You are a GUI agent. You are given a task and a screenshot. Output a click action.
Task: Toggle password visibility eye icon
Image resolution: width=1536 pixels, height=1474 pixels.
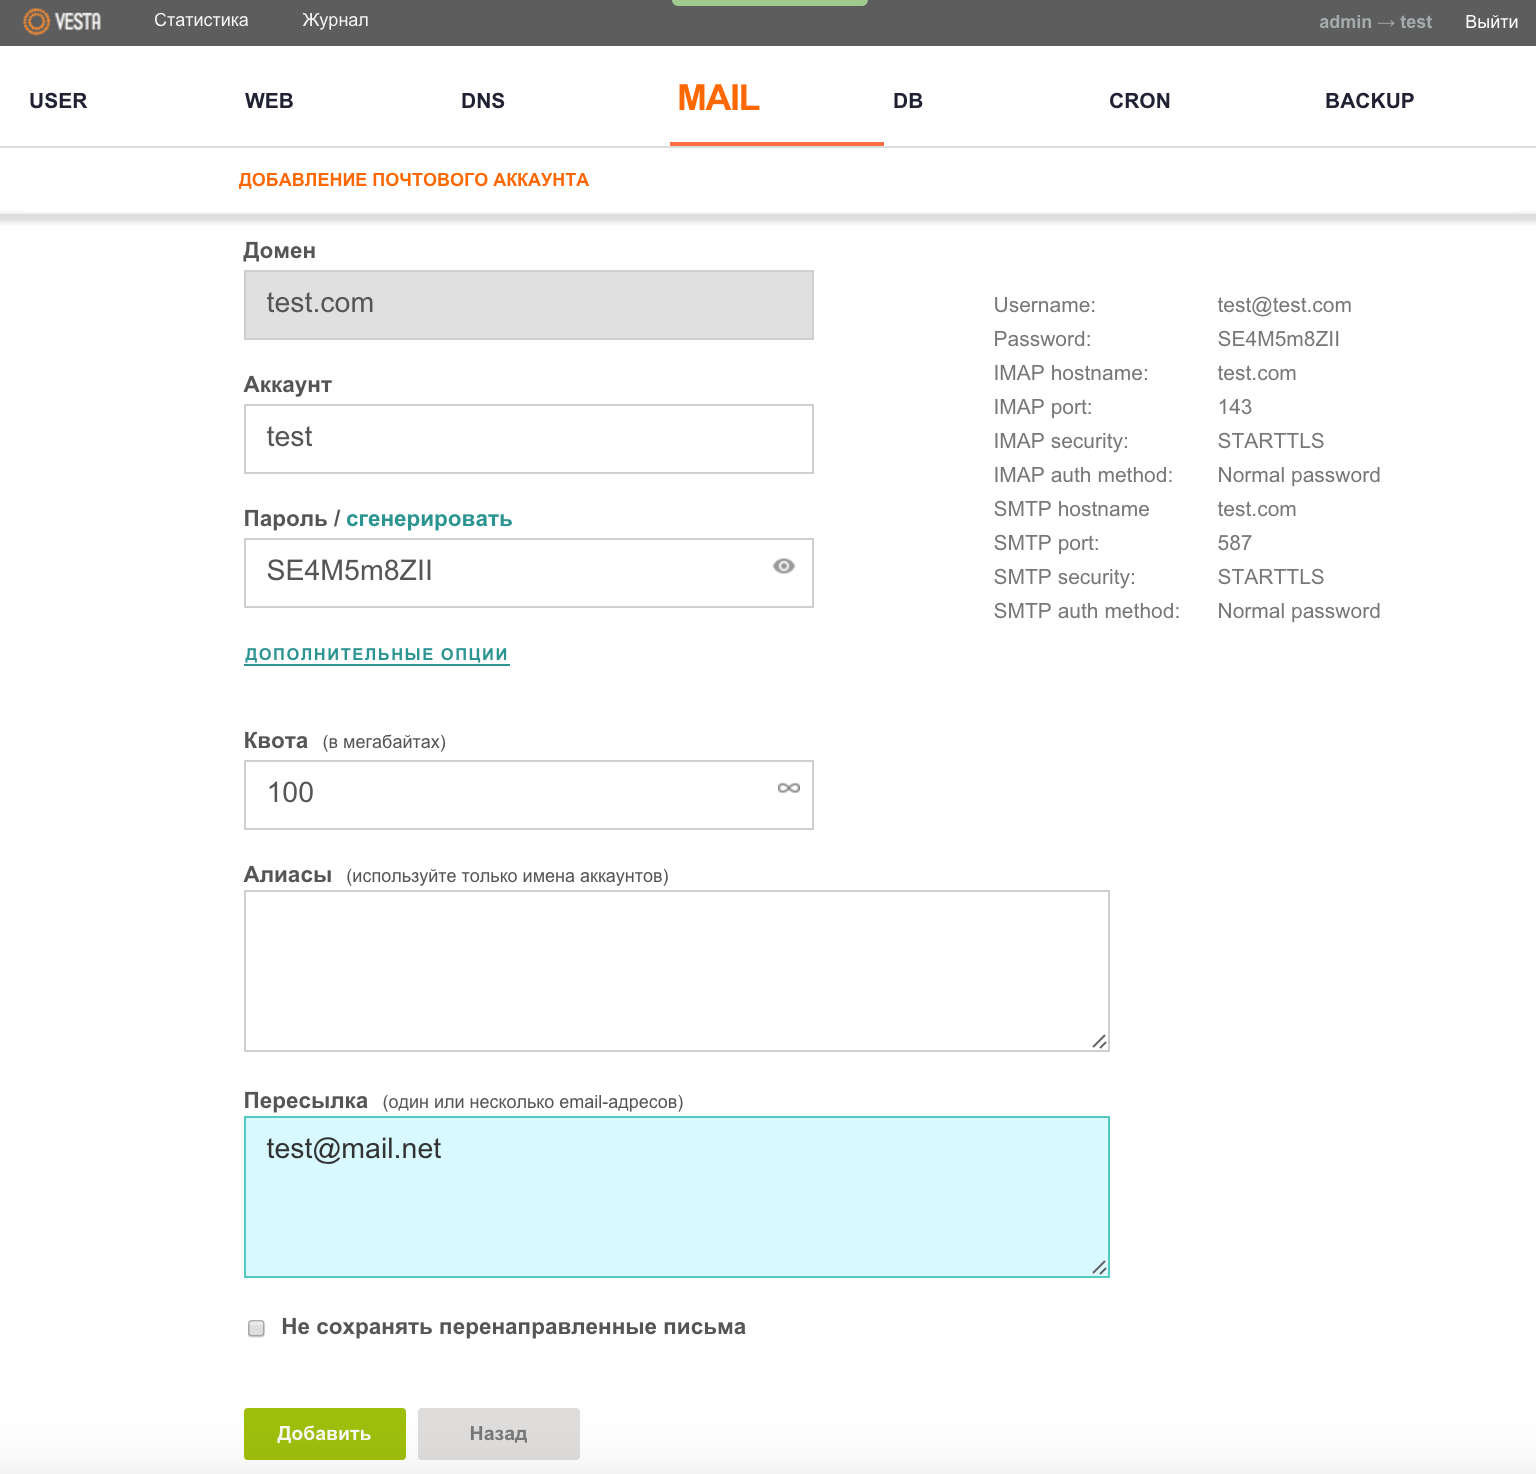click(x=784, y=566)
